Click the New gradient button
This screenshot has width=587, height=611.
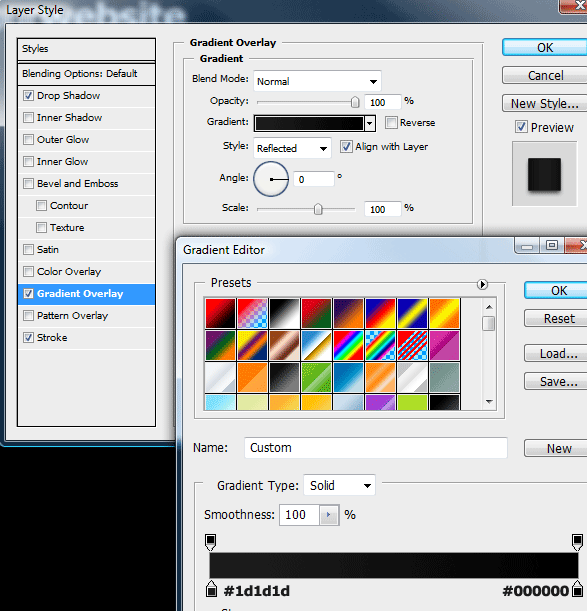[x=557, y=449]
